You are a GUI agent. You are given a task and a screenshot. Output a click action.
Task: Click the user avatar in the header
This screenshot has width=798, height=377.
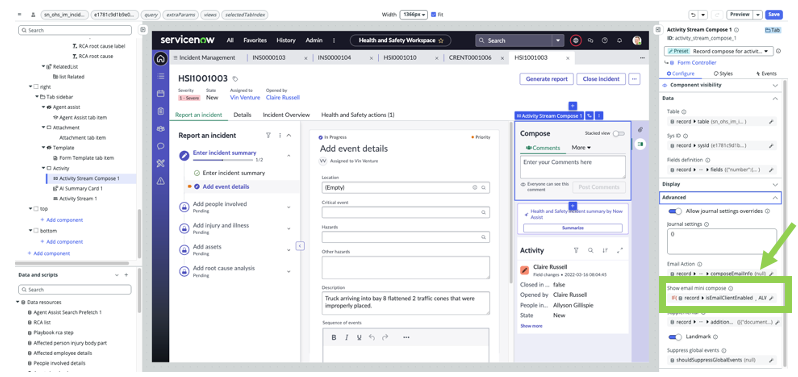pyautogui.click(x=637, y=40)
